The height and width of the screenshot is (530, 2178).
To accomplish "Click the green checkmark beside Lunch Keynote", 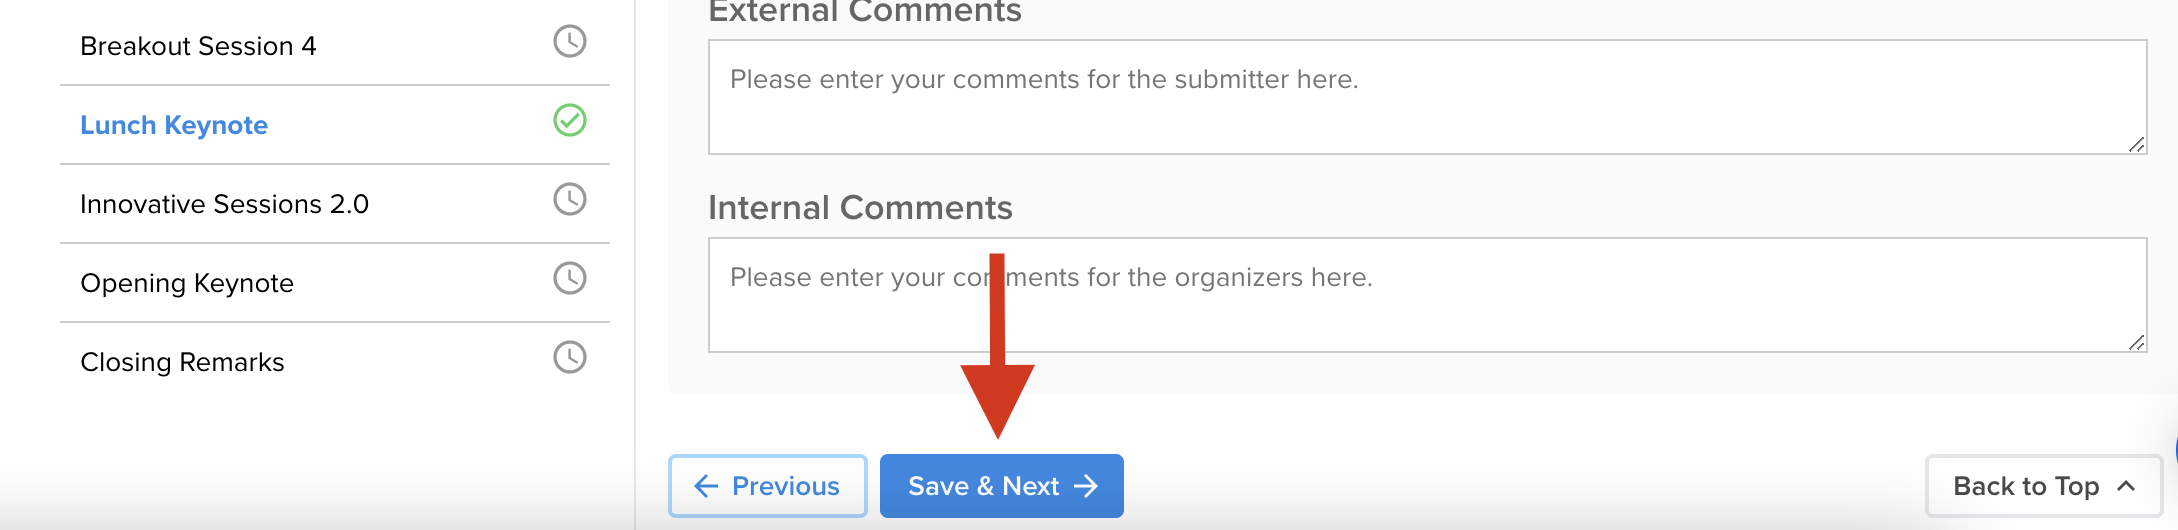I will [570, 121].
